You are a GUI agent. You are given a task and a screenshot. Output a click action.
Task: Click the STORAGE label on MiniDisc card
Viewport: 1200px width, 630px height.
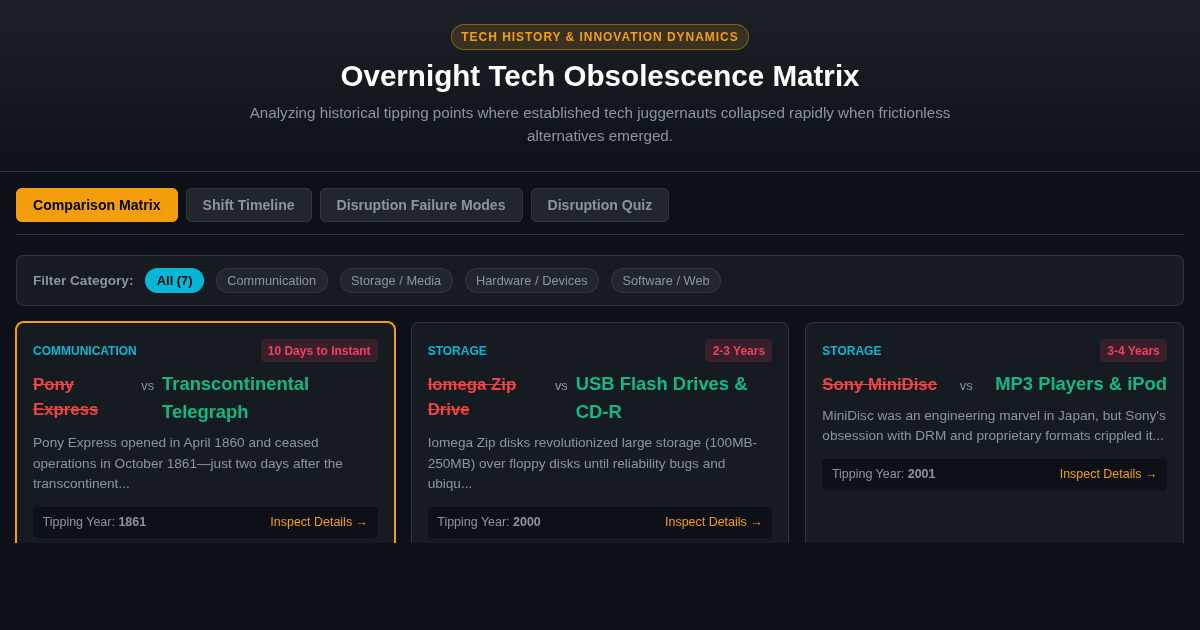[x=852, y=351]
